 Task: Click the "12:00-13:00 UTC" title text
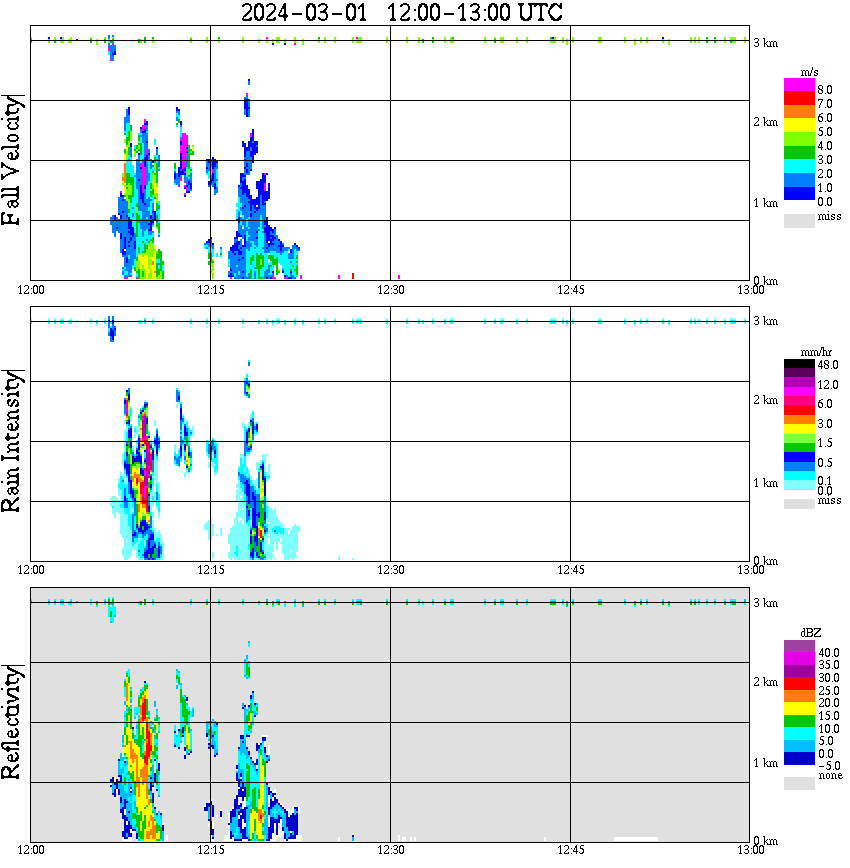tap(475, 12)
